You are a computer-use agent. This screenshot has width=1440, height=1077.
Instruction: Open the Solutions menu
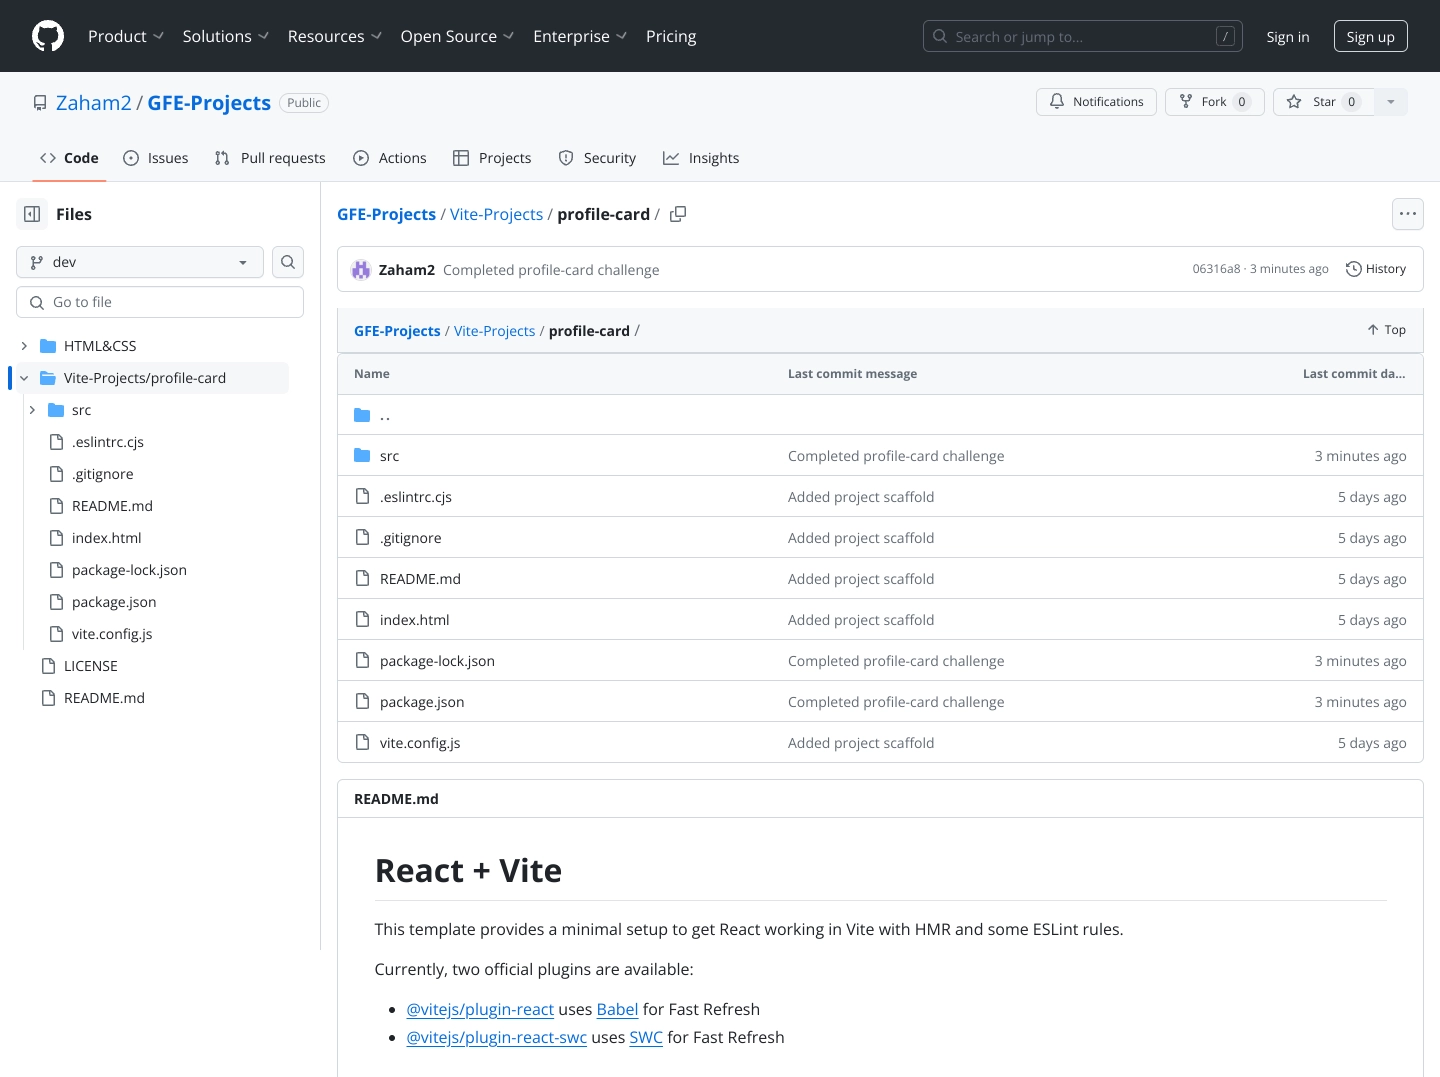click(x=226, y=36)
